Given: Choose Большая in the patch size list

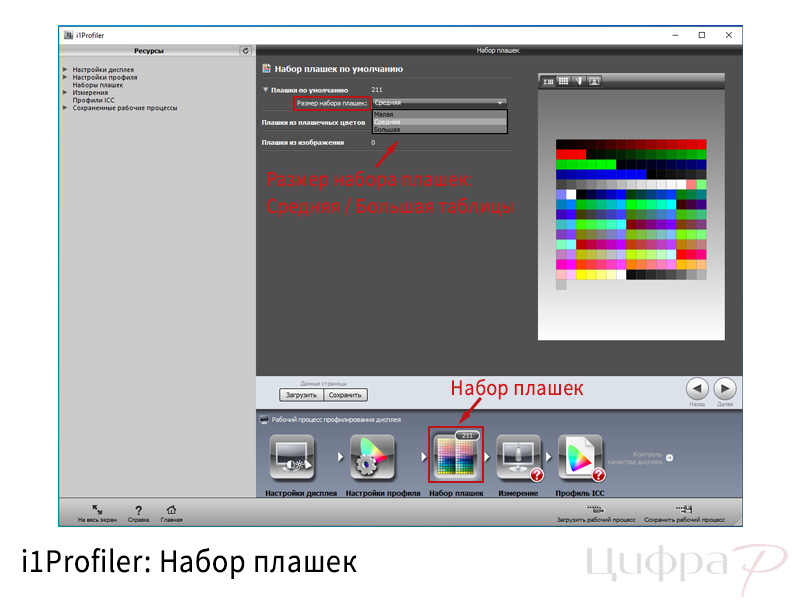Looking at the screenshot, I should (x=439, y=130).
